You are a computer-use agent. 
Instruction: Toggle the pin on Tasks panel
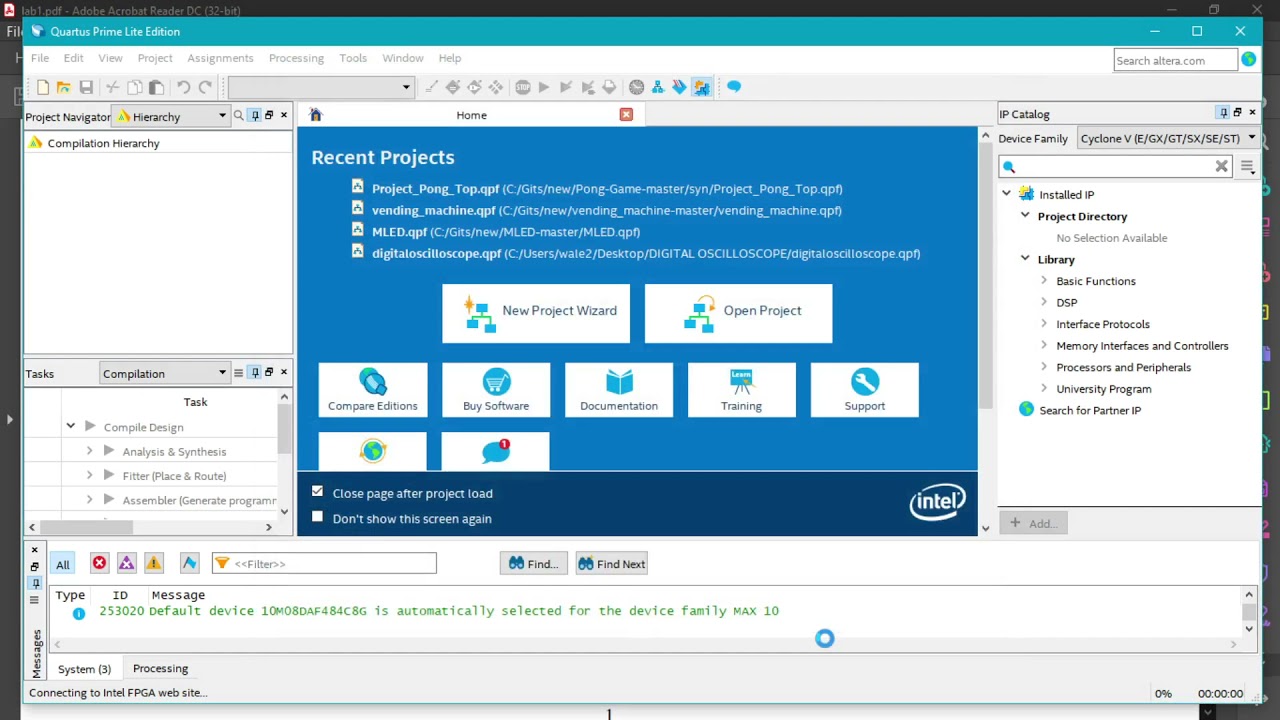[255, 373]
